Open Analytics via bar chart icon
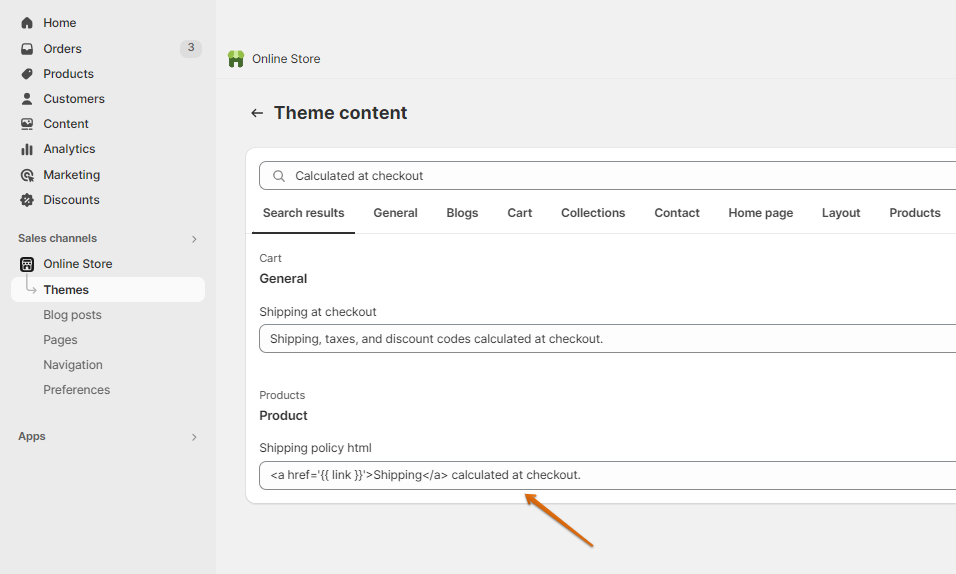Viewport: 956px width, 574px height. [x=27, y=149]
